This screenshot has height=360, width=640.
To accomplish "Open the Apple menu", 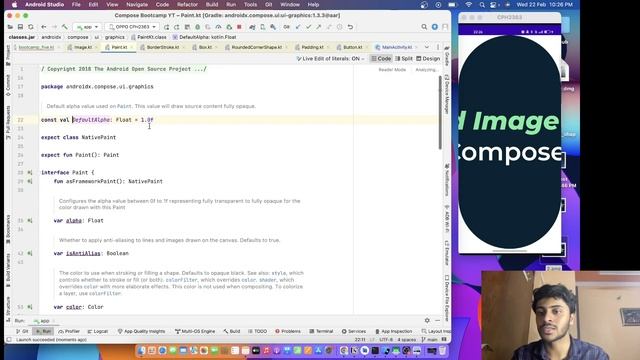I will coord(15,4).
